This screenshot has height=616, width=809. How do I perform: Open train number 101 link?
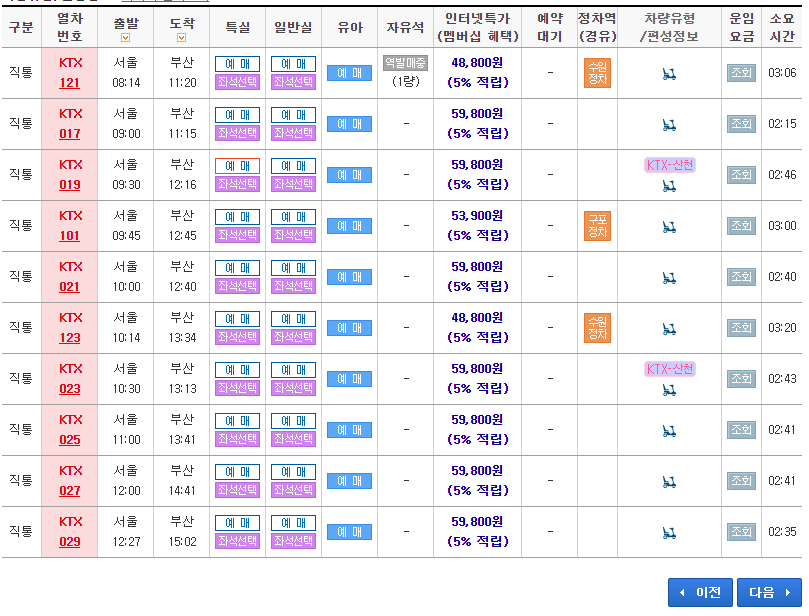pyautogui.click(x=70, y=236)
